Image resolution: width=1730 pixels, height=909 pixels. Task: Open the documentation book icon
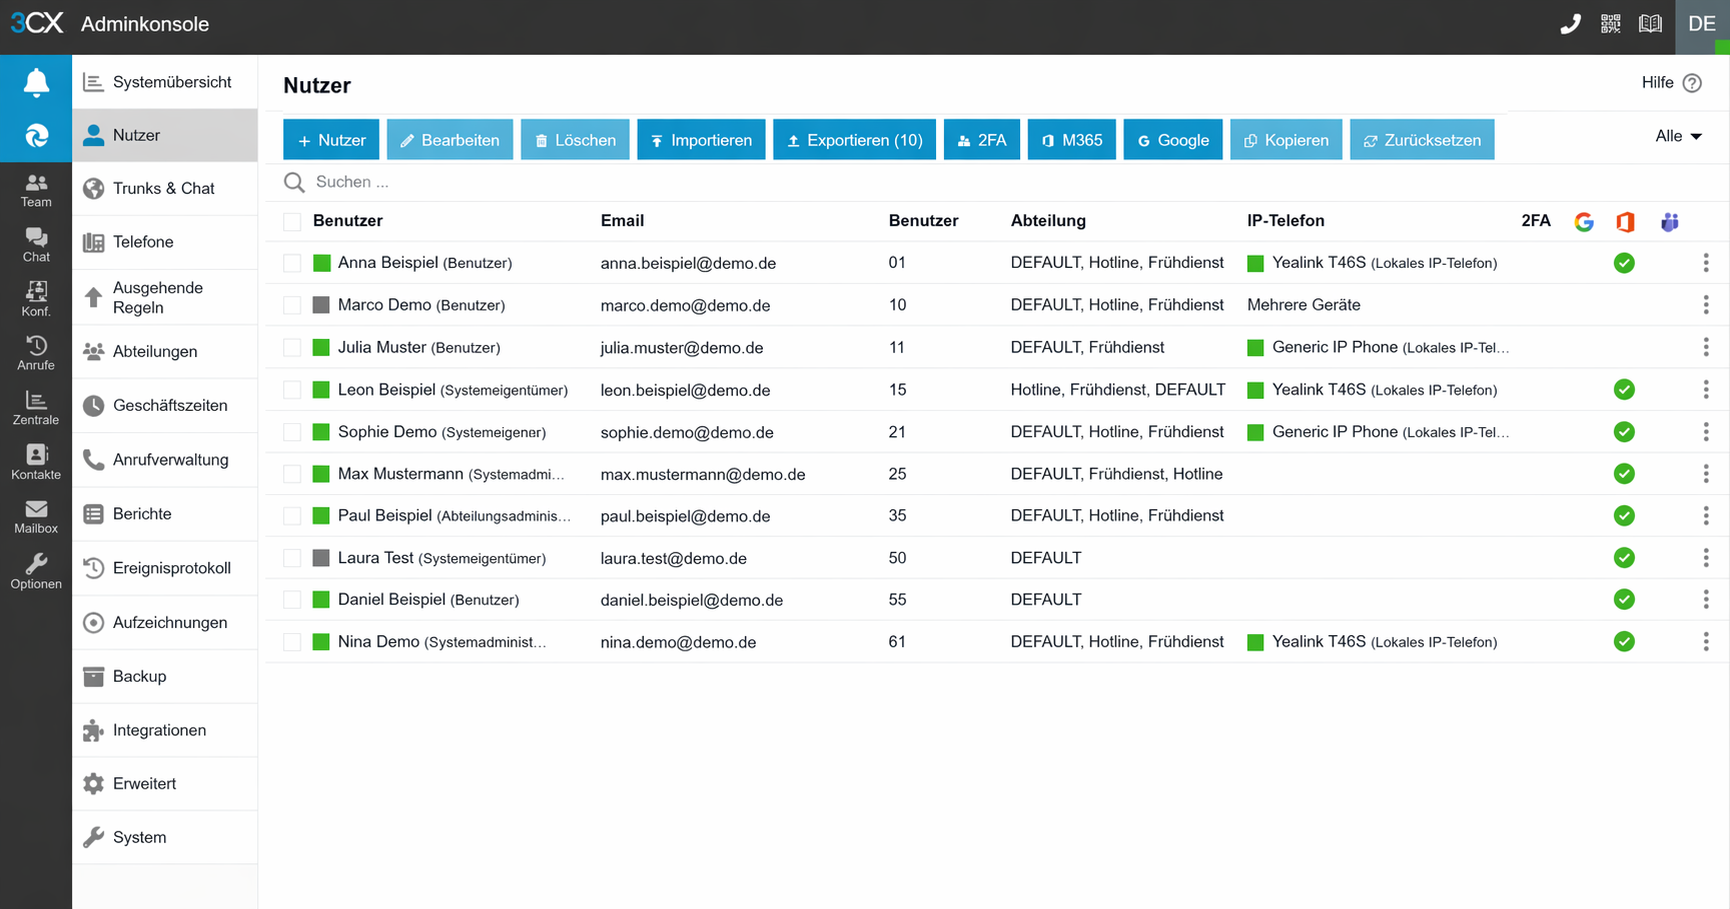pyautogui.click(x=1650, y=24)
